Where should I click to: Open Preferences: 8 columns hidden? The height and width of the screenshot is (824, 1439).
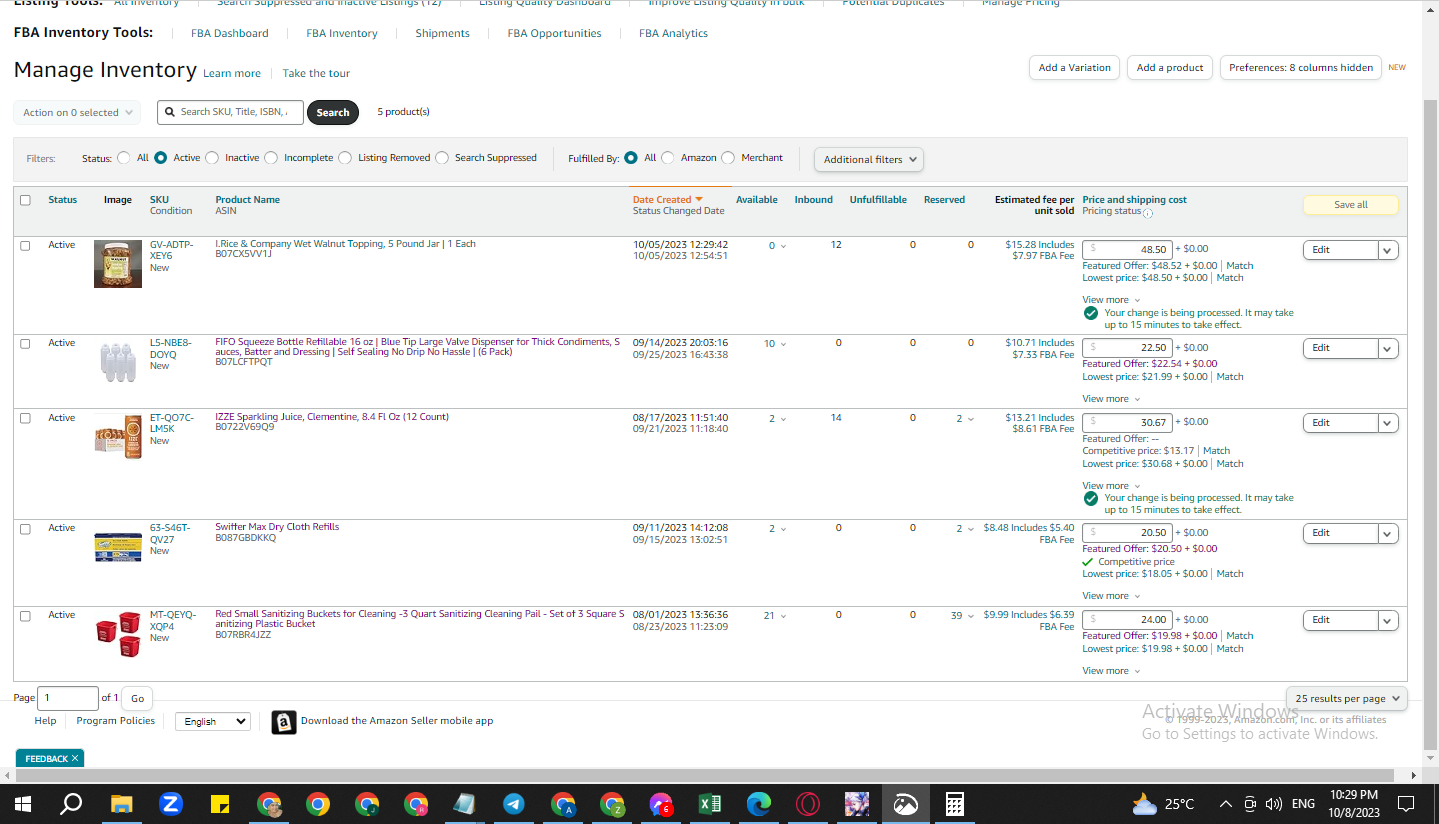tap(1301, 68)
